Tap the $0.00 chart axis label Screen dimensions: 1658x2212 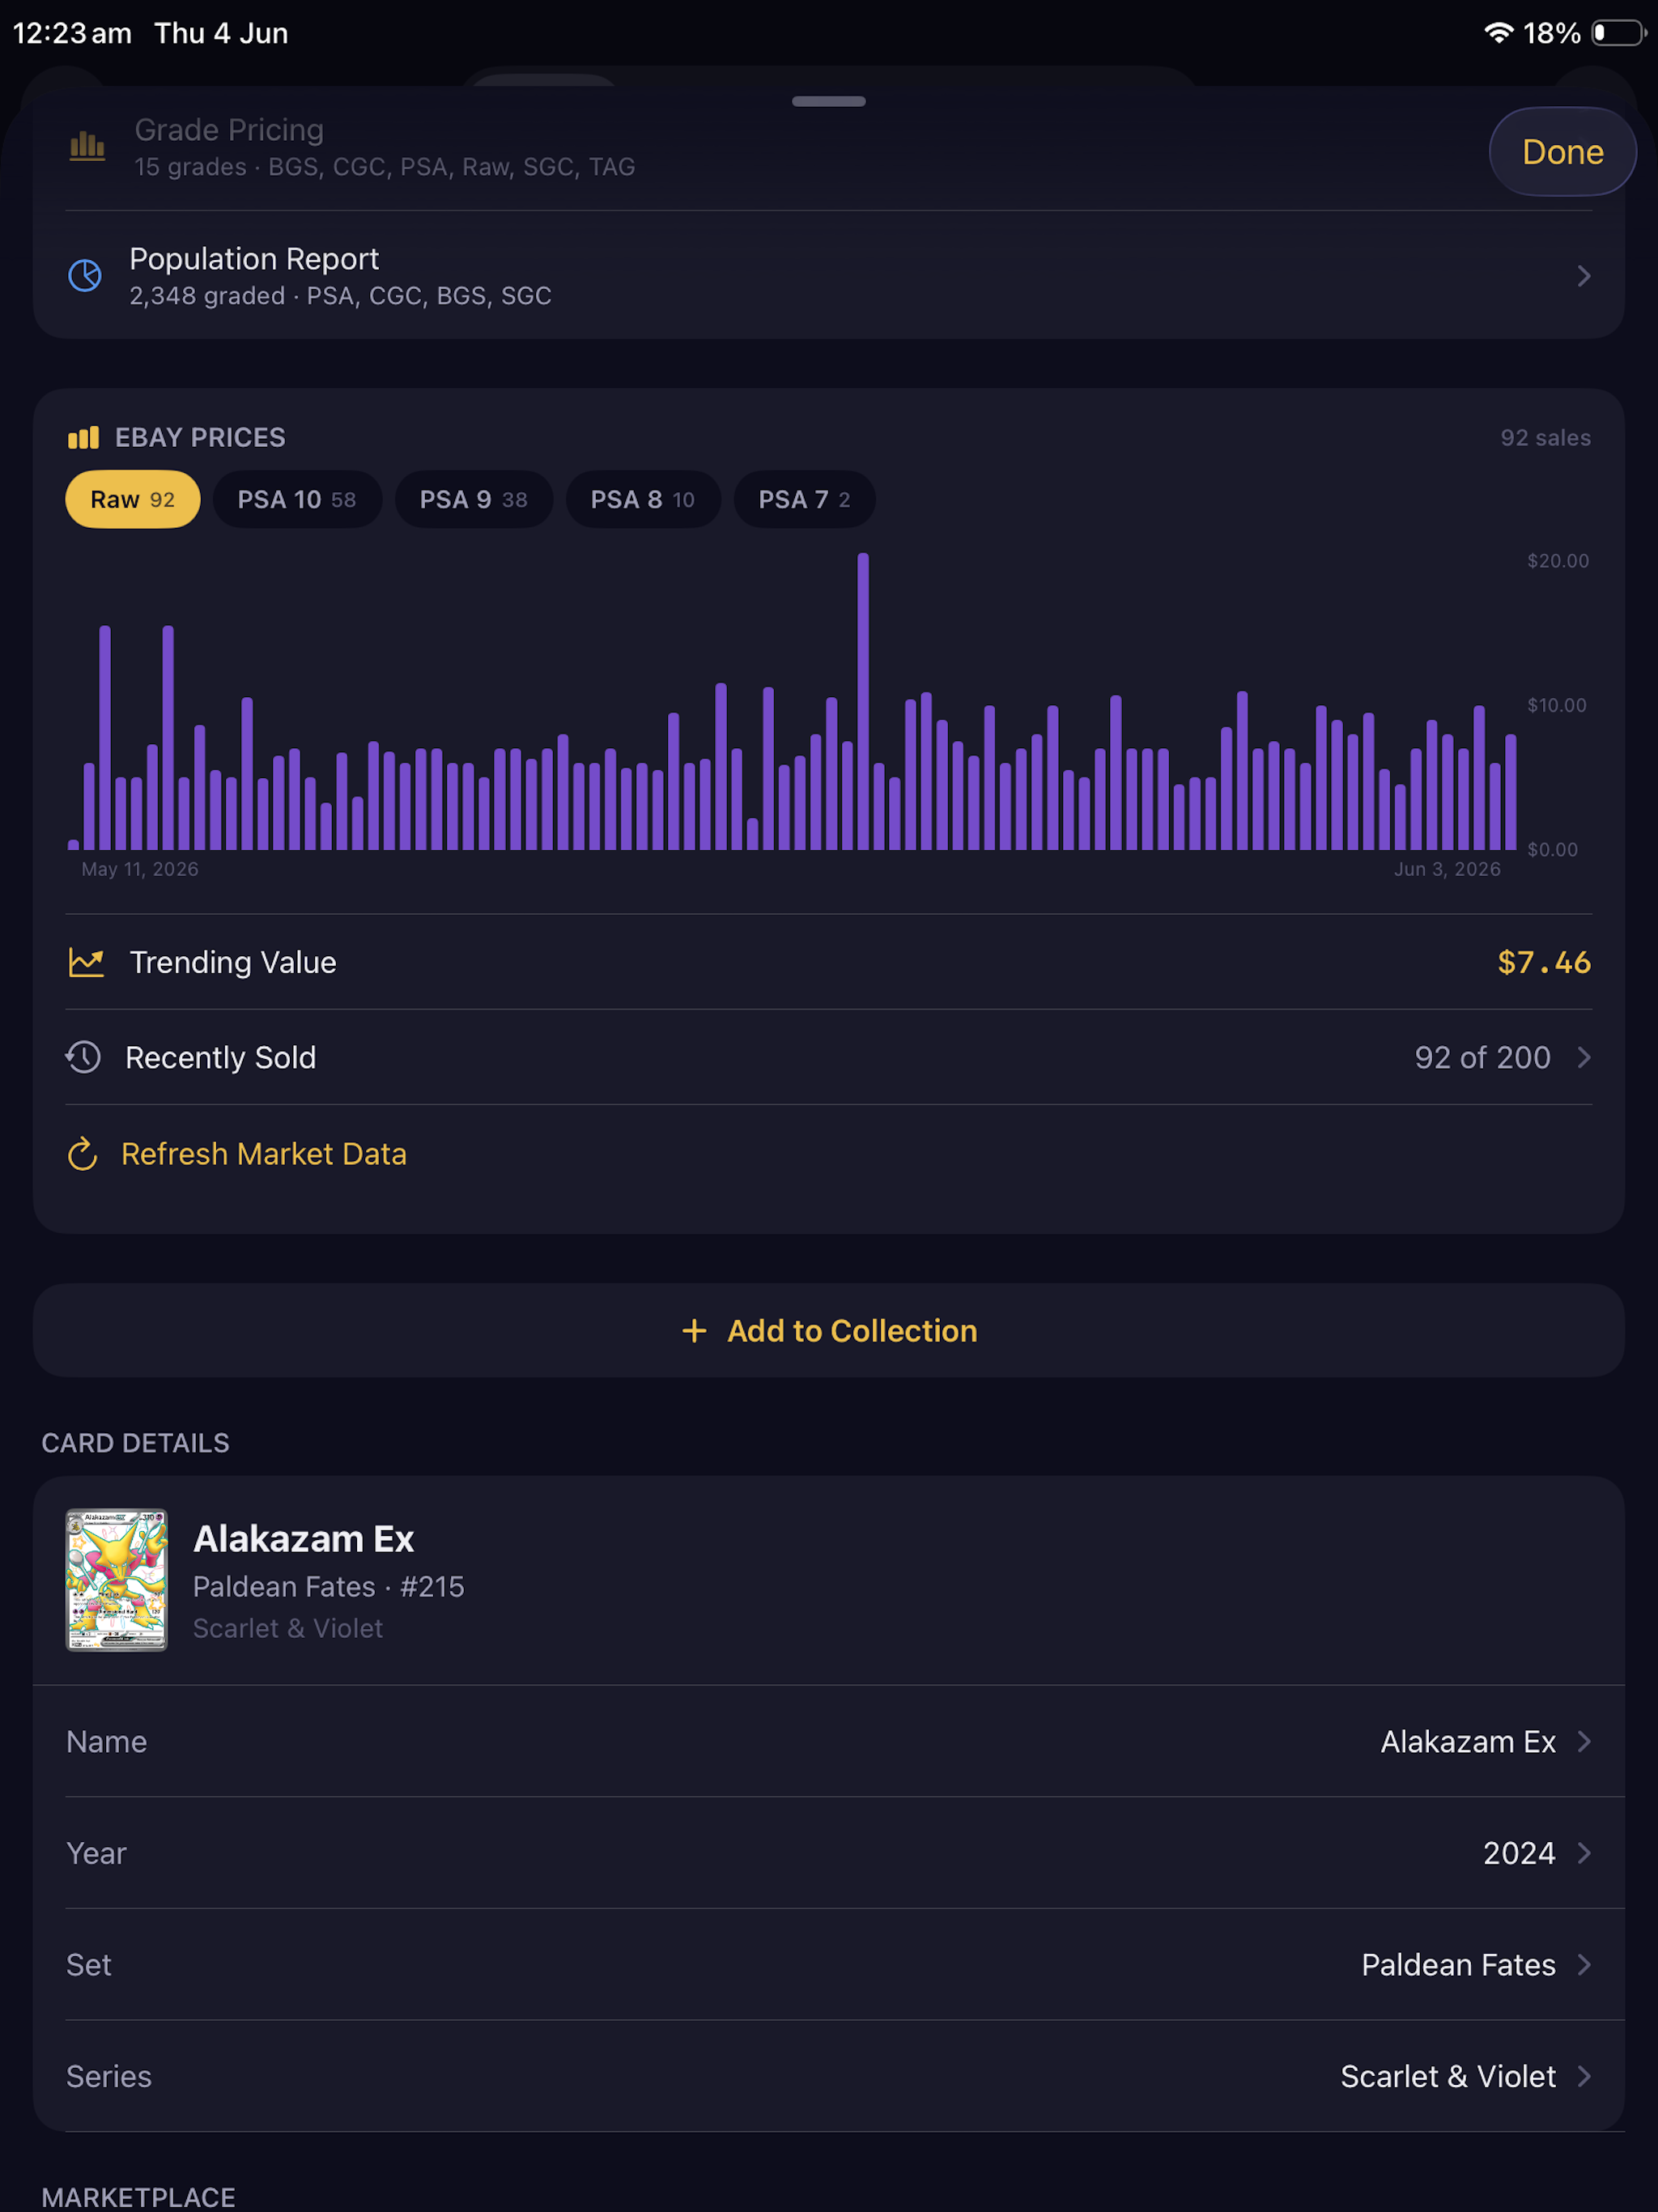[1552, 849]
